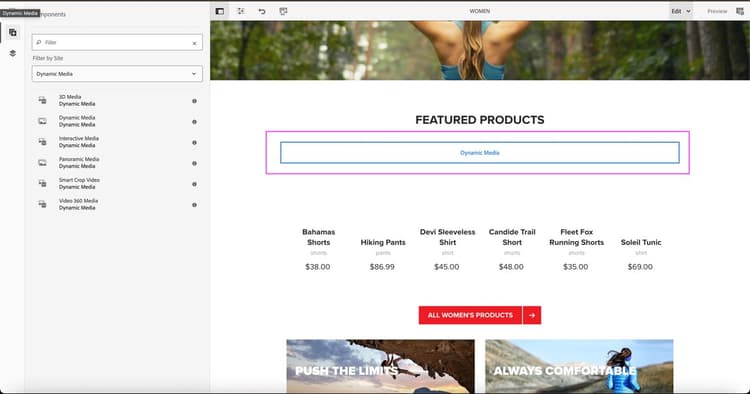Click the hero image of woman

(x=480, y=50)
